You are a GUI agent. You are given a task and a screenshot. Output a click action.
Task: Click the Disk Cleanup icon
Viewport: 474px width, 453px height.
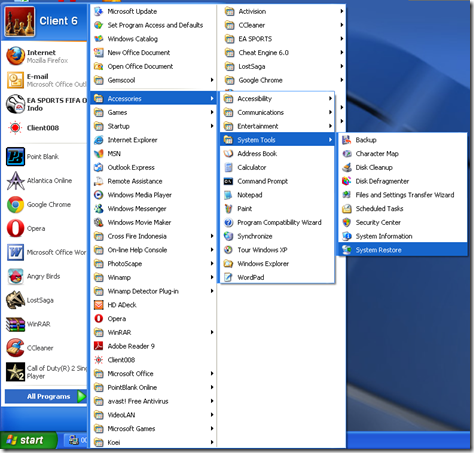point(347,167)
